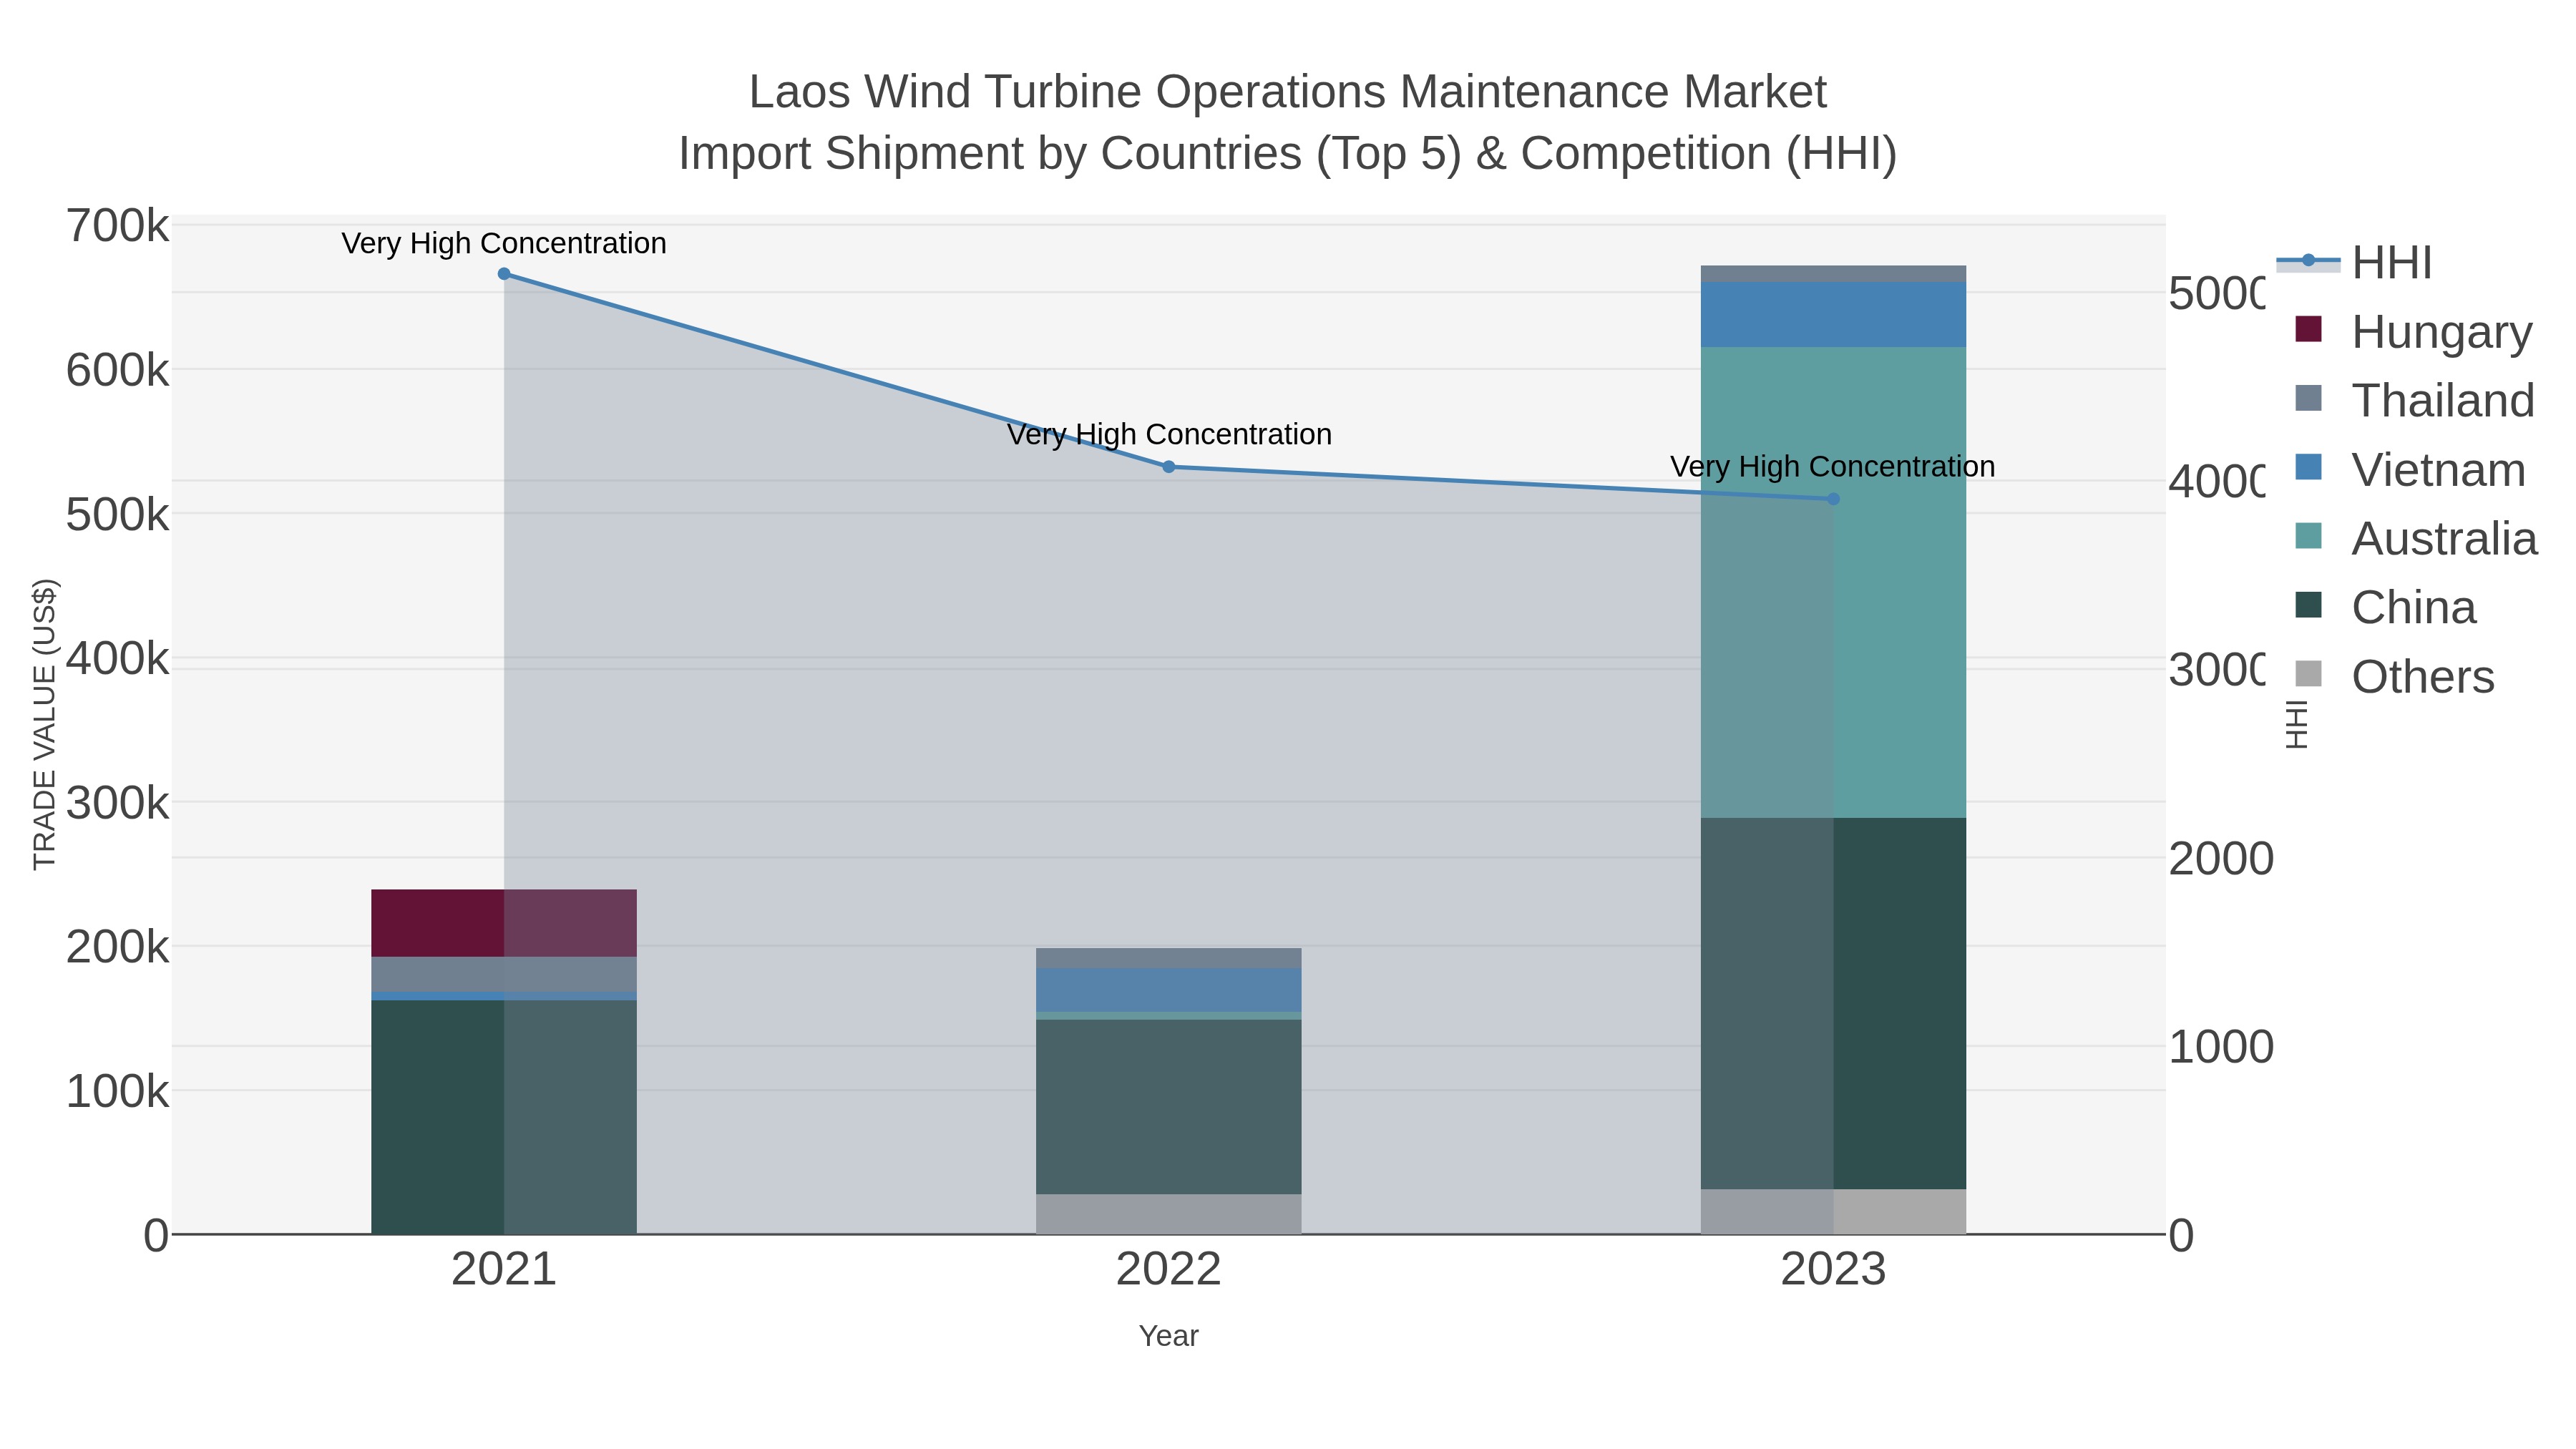Screen dimensions: 2576x1449
Task: Toggle the Others legend entry
Action: click(x=2394, y=676)
